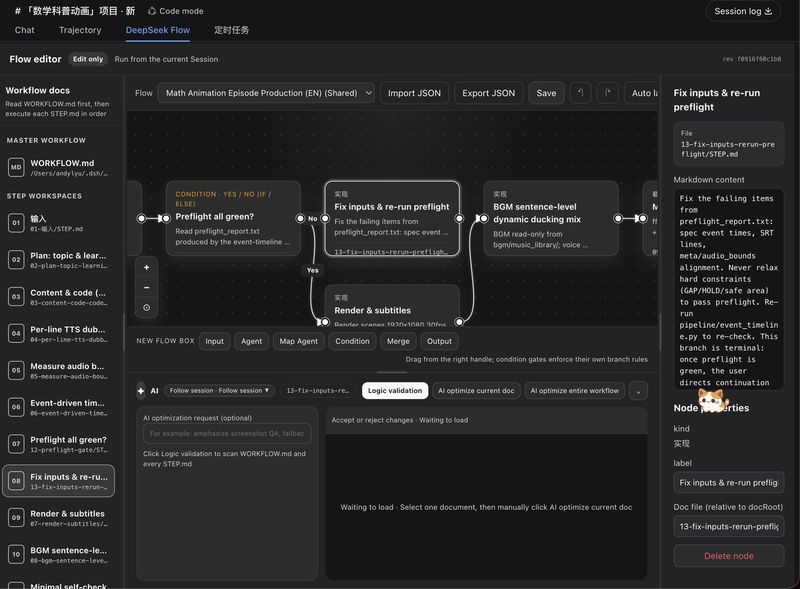Switch to the Chat tab
Image resolution: width=800 pixels, height=589 pixels.
(x=24, y=30)
